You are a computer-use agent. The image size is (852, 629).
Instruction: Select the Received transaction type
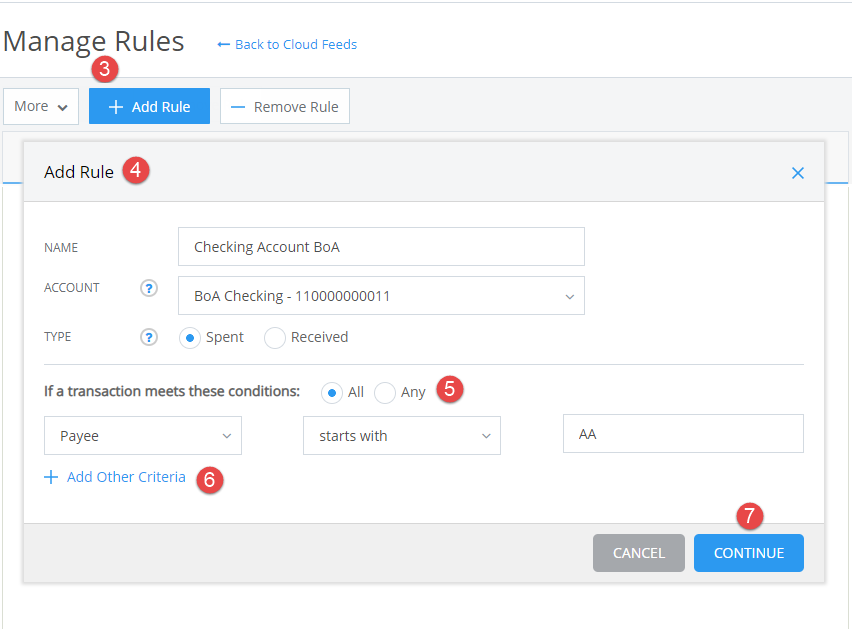pos(275,338)
